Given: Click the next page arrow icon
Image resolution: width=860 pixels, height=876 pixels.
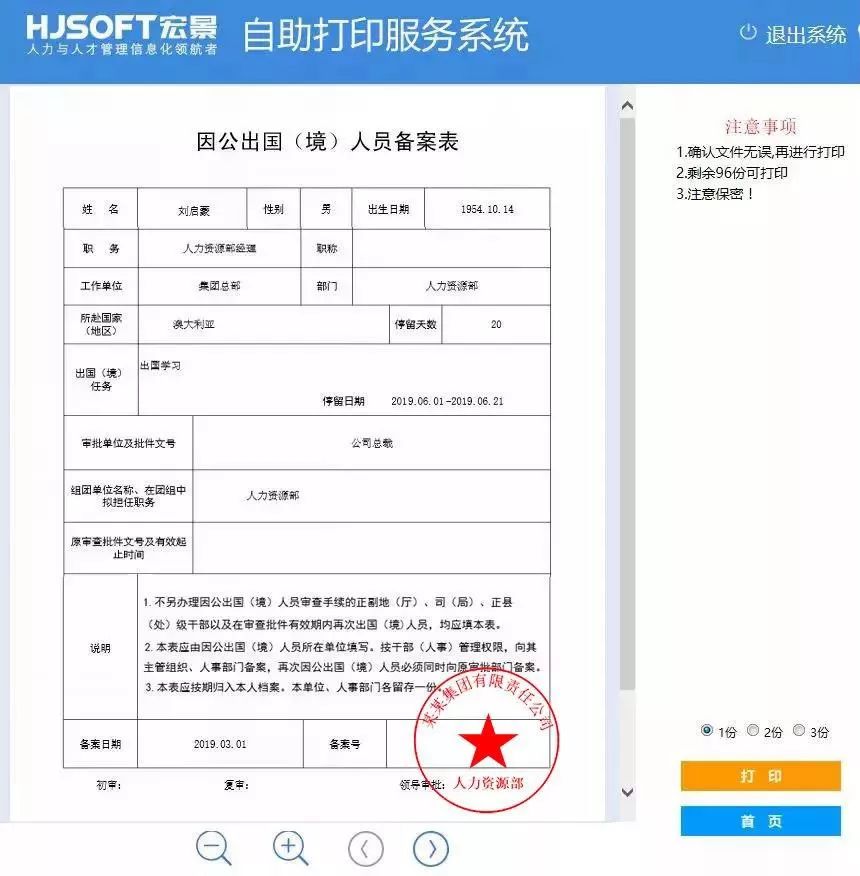Looking at the screenshot, I should click(431, 847).
